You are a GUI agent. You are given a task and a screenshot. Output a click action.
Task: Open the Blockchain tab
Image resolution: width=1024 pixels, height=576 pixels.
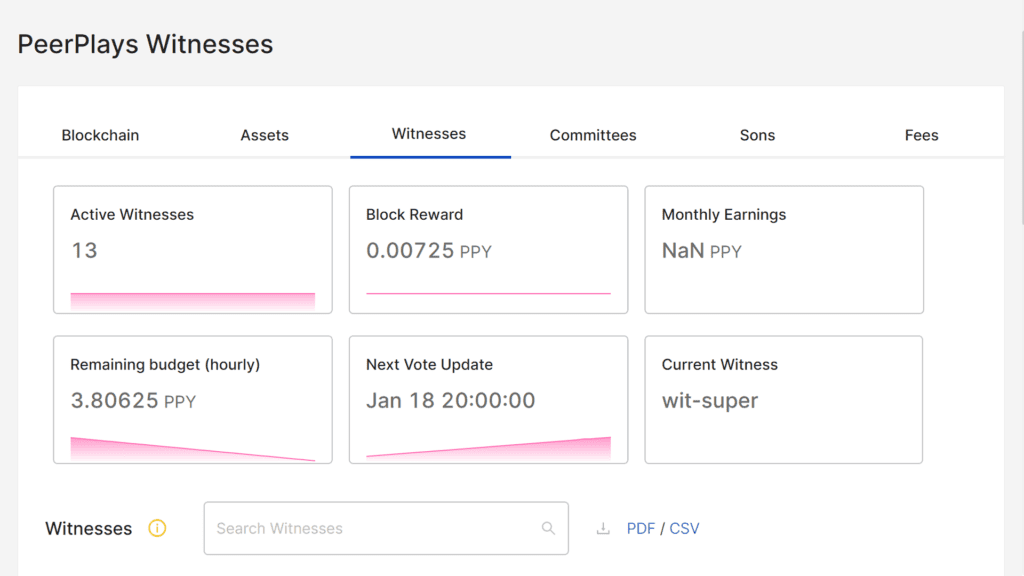click(101, 135)
